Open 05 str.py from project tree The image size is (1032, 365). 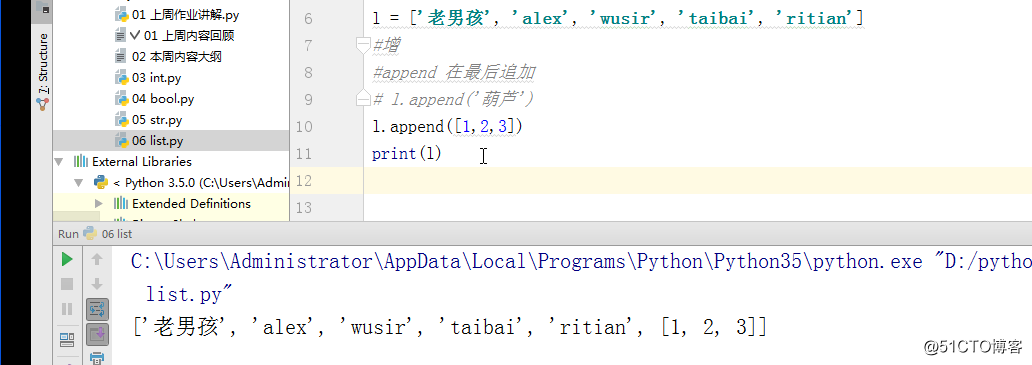point(157,120)
